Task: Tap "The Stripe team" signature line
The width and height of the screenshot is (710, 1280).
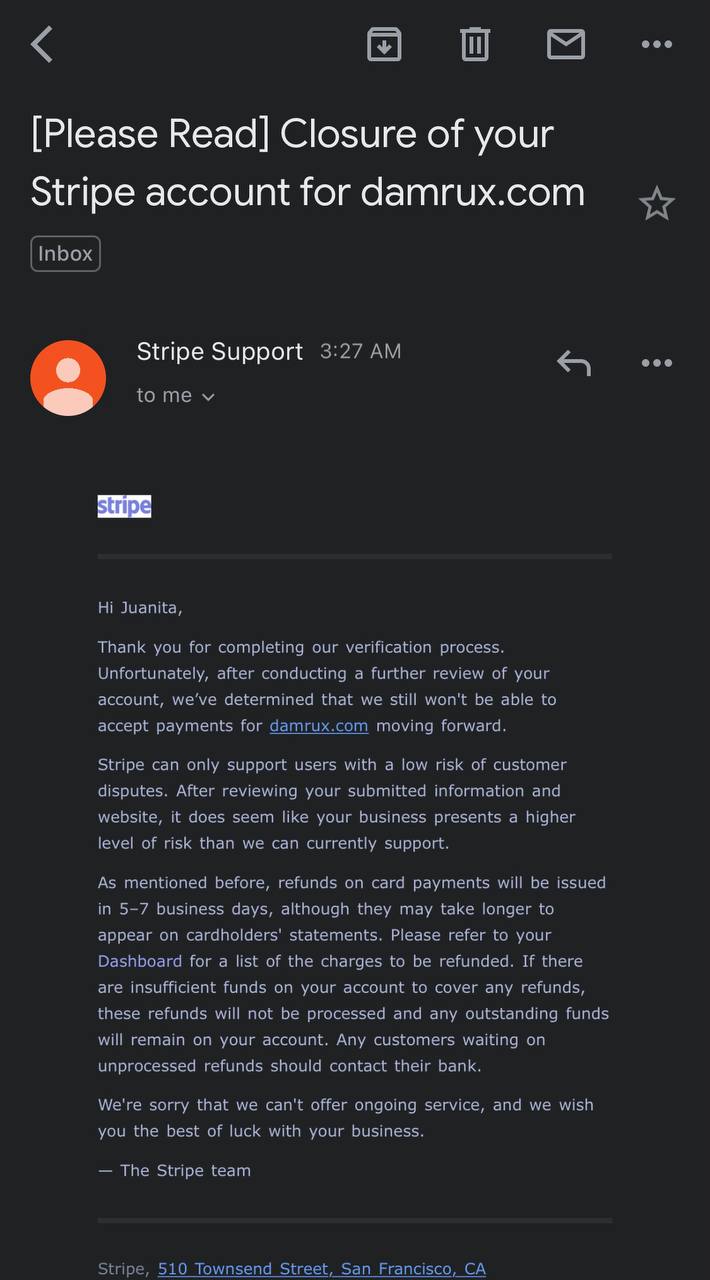Action: point(185,1170)
